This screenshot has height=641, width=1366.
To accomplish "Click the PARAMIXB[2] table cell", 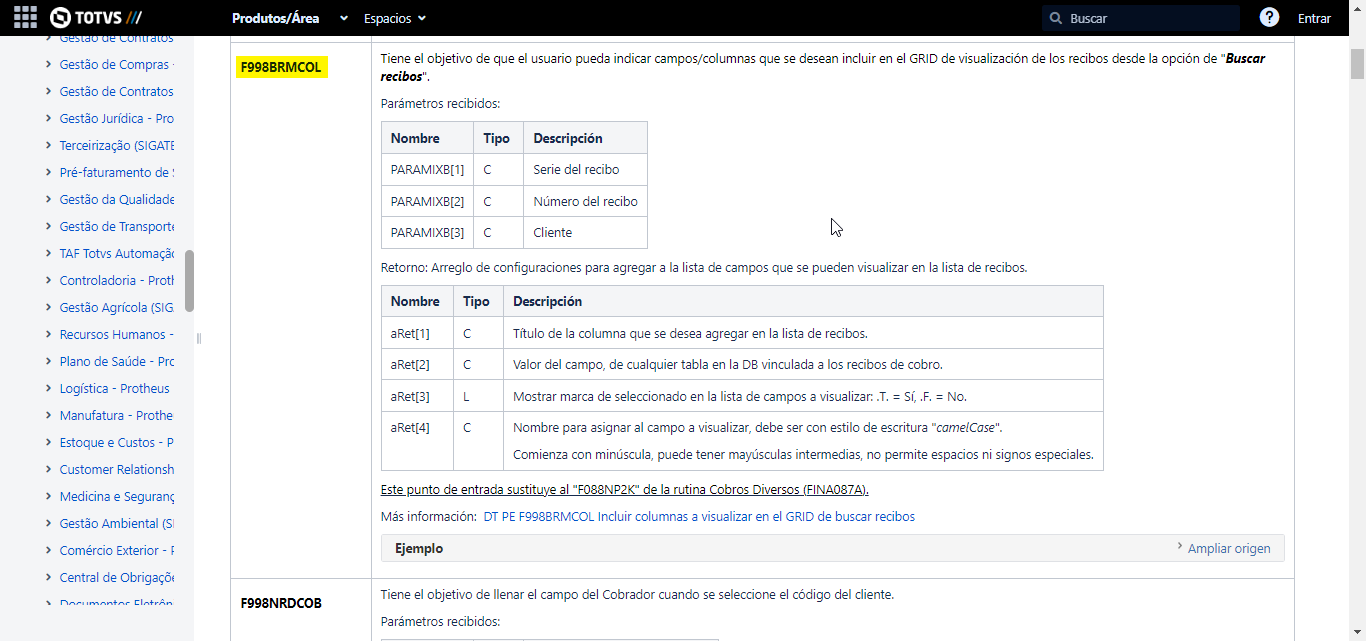I will point(428,201).
